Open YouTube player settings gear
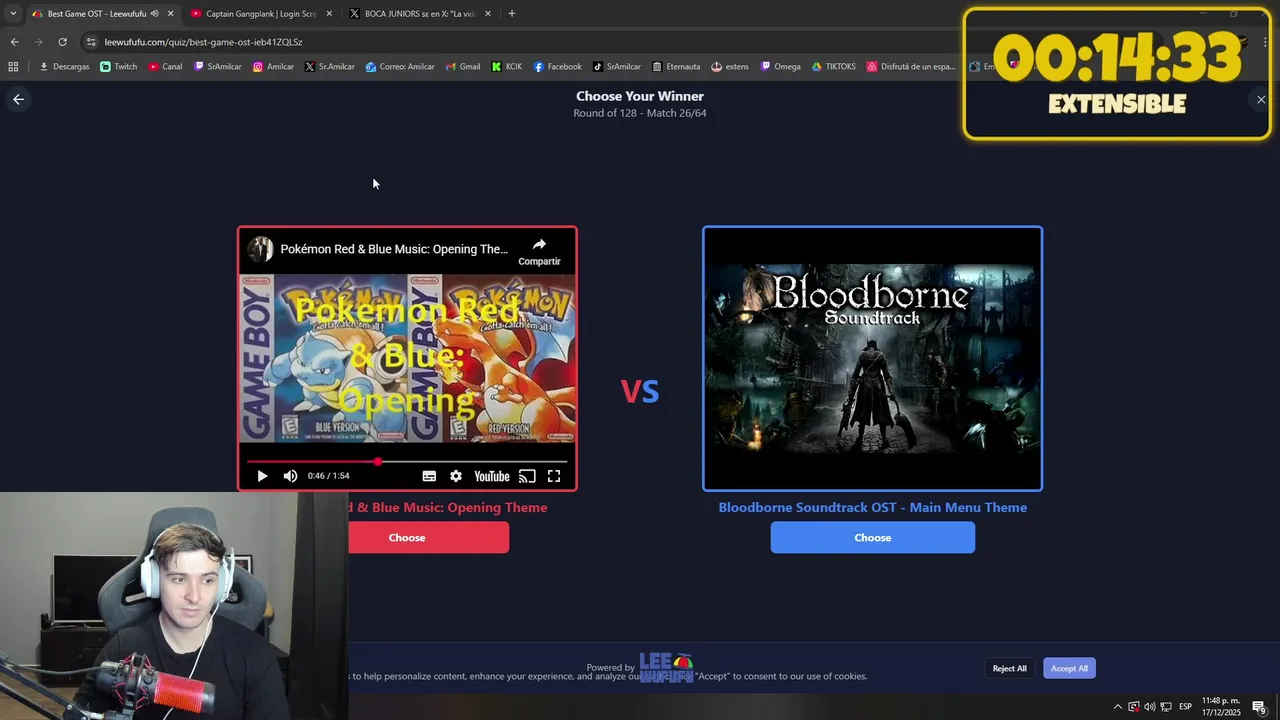The image size is (1280, 720). (x=456, y=476)
